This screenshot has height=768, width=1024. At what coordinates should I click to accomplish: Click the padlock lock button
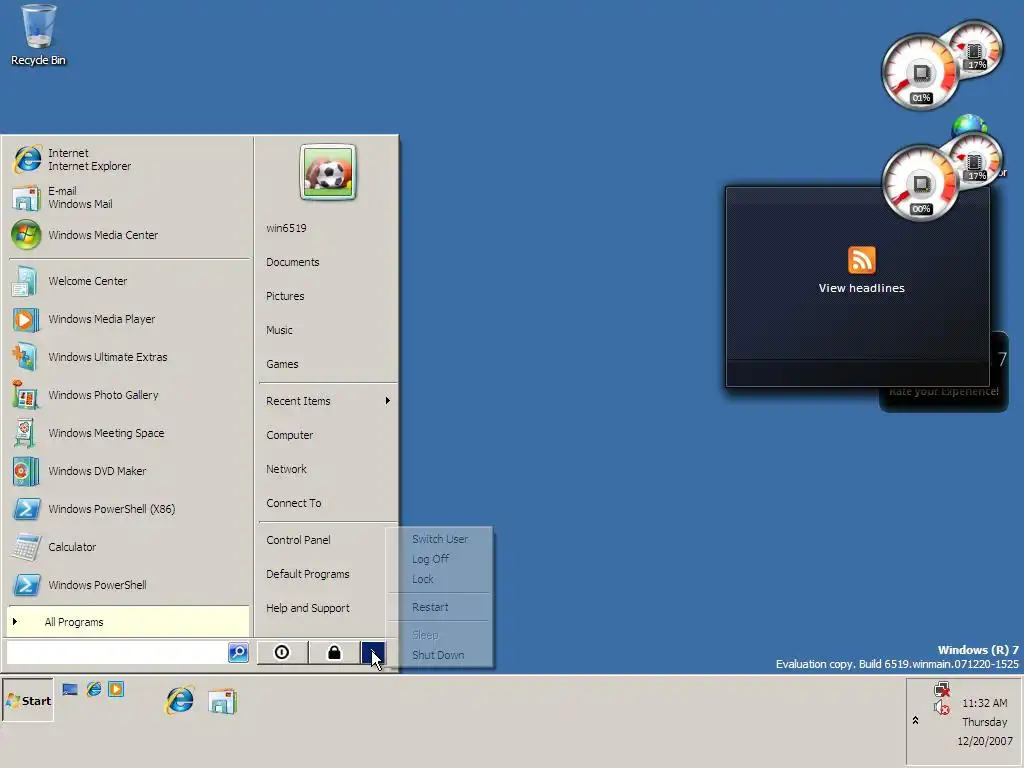point(334,652)
